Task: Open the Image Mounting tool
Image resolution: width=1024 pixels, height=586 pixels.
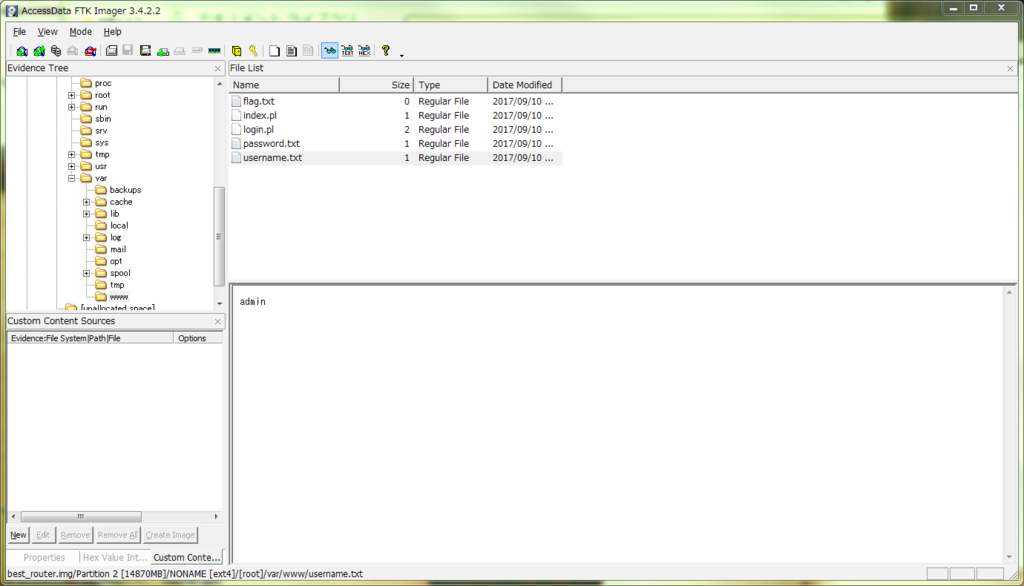Action: pyautogui.click(x=56, y=50)
